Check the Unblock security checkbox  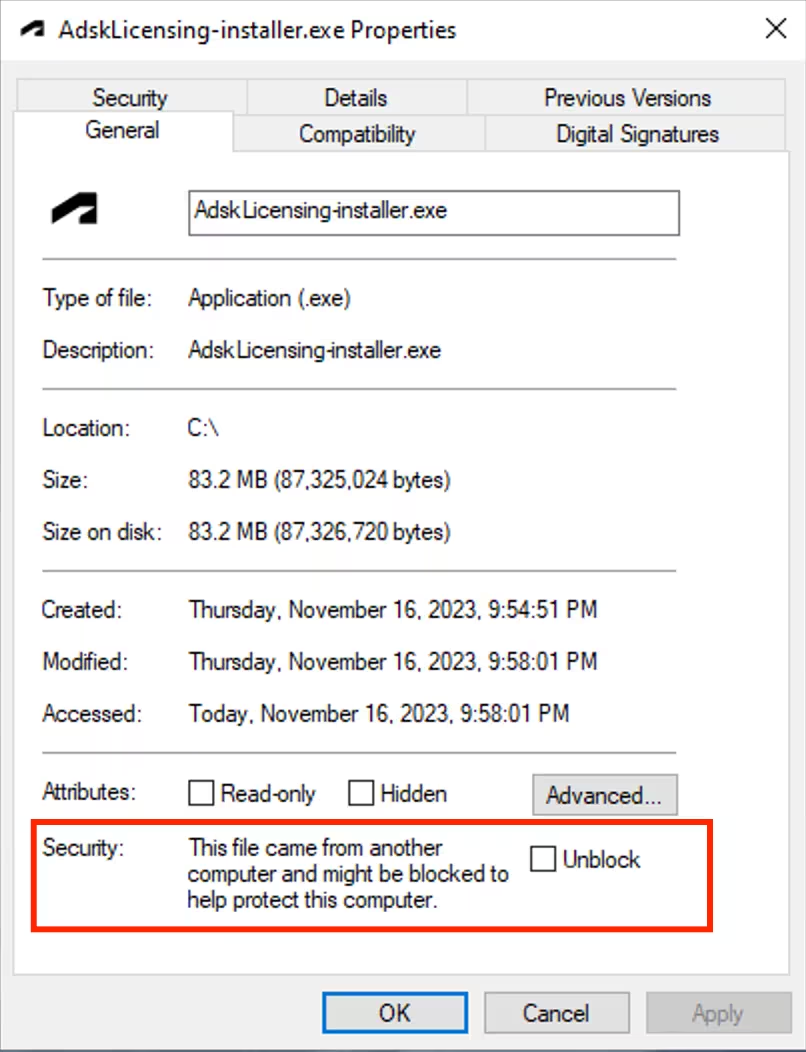[x=543, y=859]
